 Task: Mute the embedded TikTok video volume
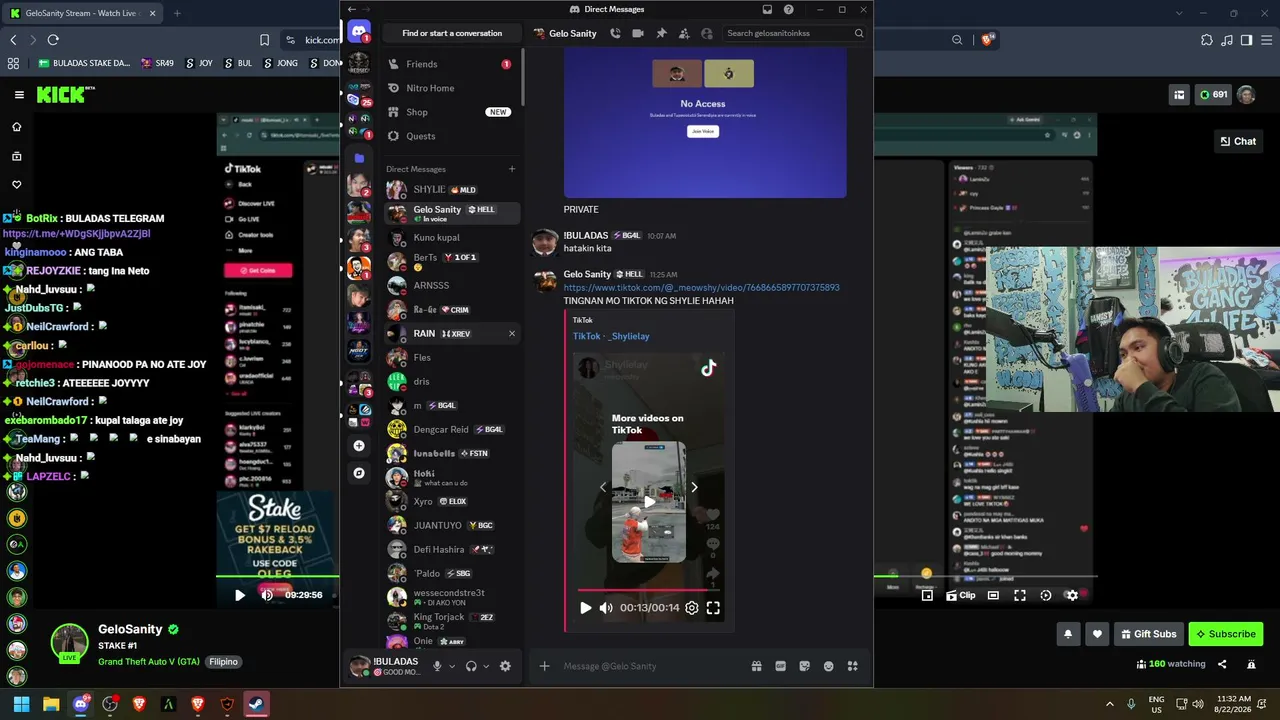tap(606, 607)
